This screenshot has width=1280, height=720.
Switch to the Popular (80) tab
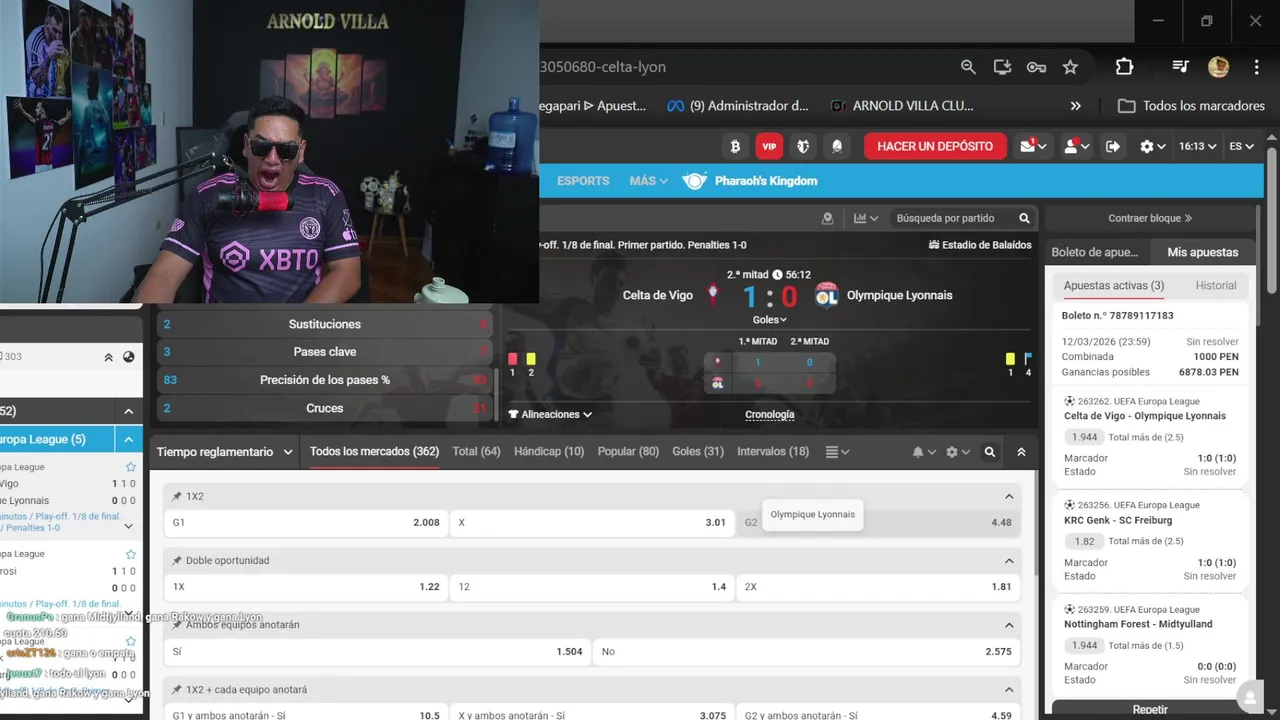628,452
